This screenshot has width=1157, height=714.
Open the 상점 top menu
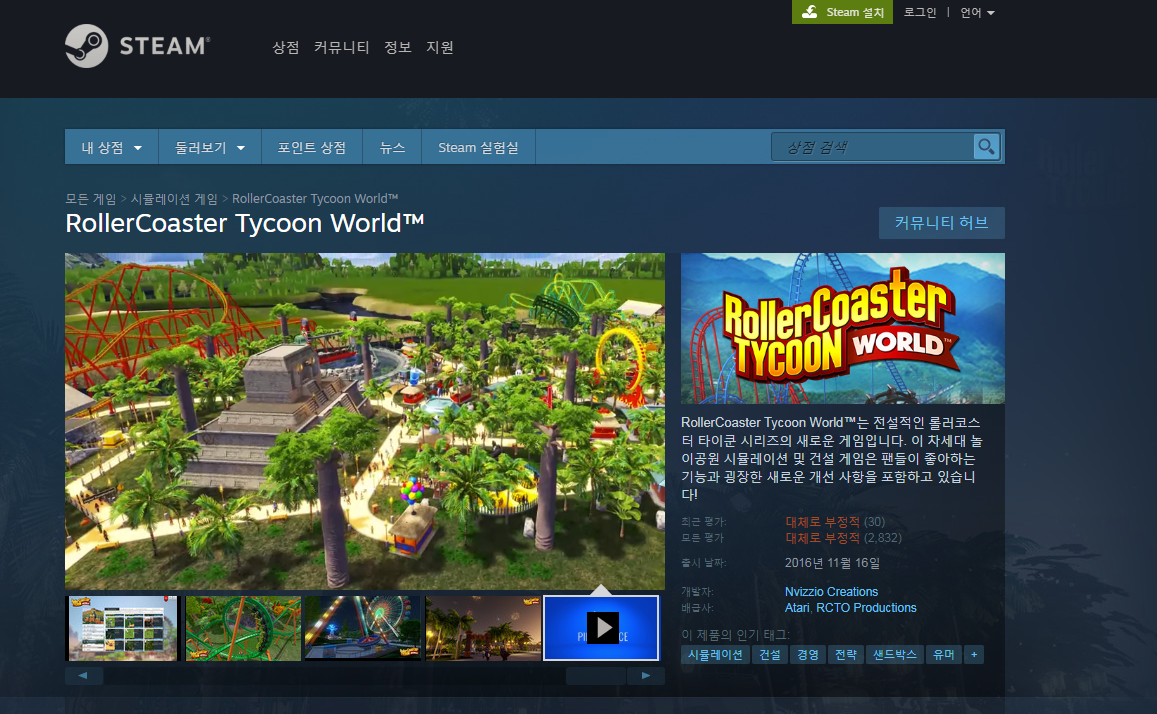click(286, 47)
